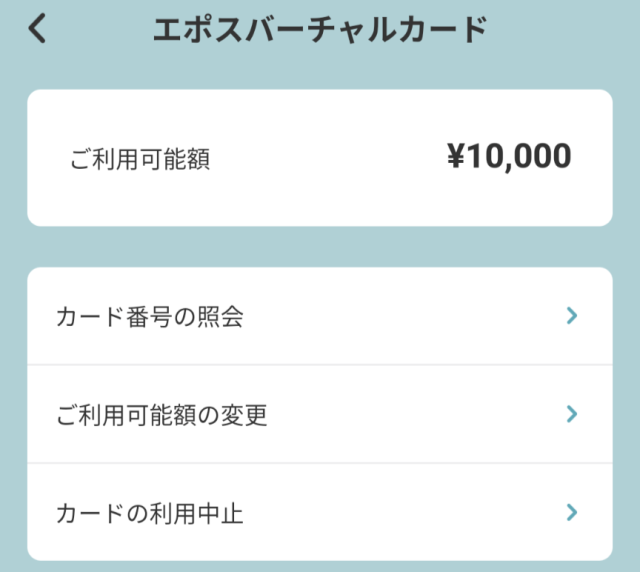Image resolution: width=640 pixels, height=572 pixels.
Task: Open the カード番号の照会 row
Action: point(319,317)
